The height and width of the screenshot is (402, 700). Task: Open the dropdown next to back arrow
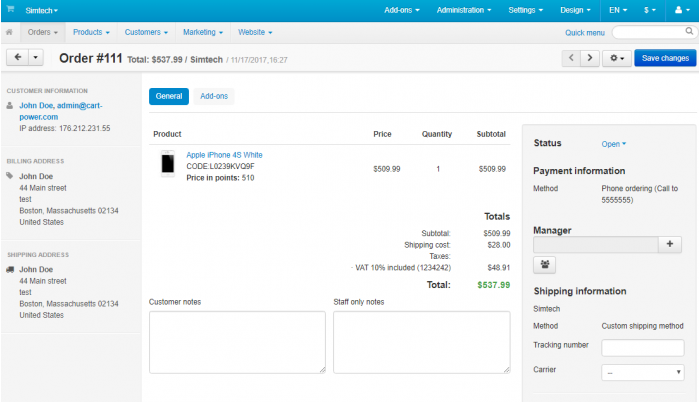tap(36, 57)
